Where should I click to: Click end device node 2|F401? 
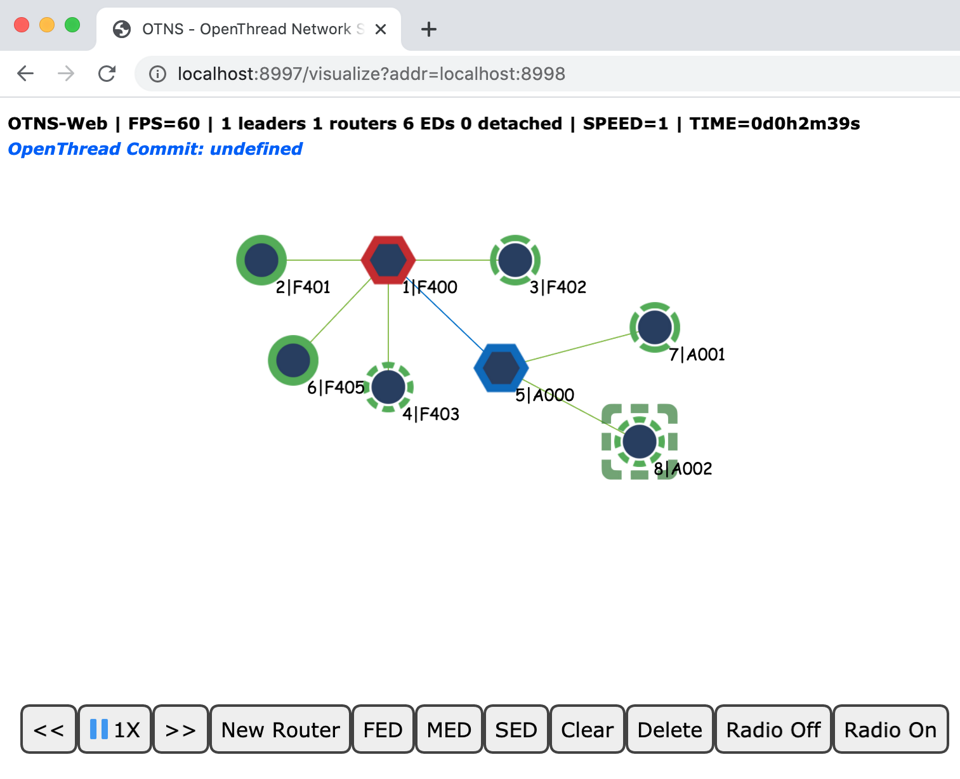click(x=261, y=258)
